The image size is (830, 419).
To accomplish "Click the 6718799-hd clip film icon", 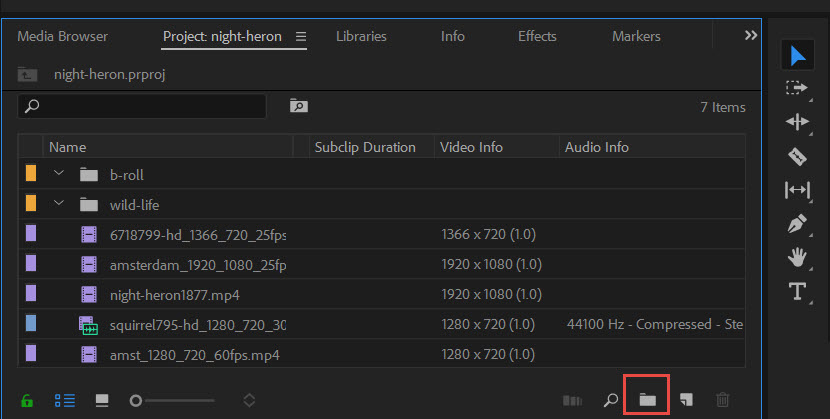I will pos(89,234).
